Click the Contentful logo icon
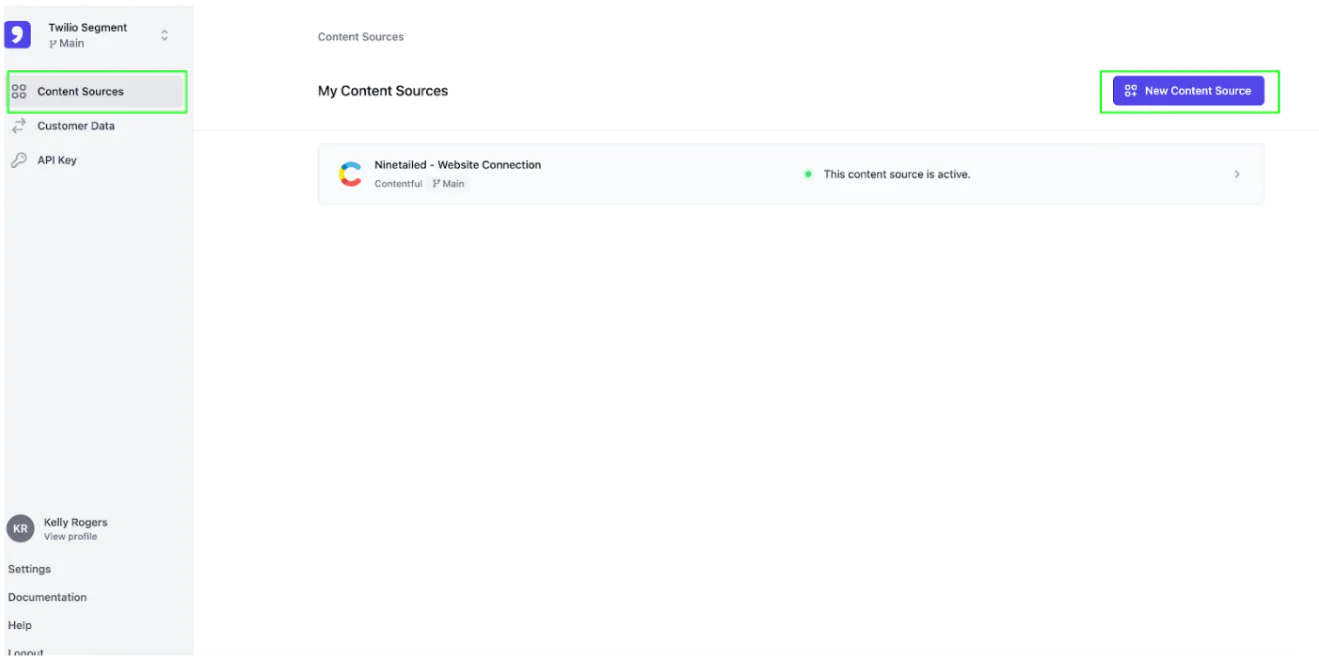This screenshot has width=1319, height=657. coord(350,174)
